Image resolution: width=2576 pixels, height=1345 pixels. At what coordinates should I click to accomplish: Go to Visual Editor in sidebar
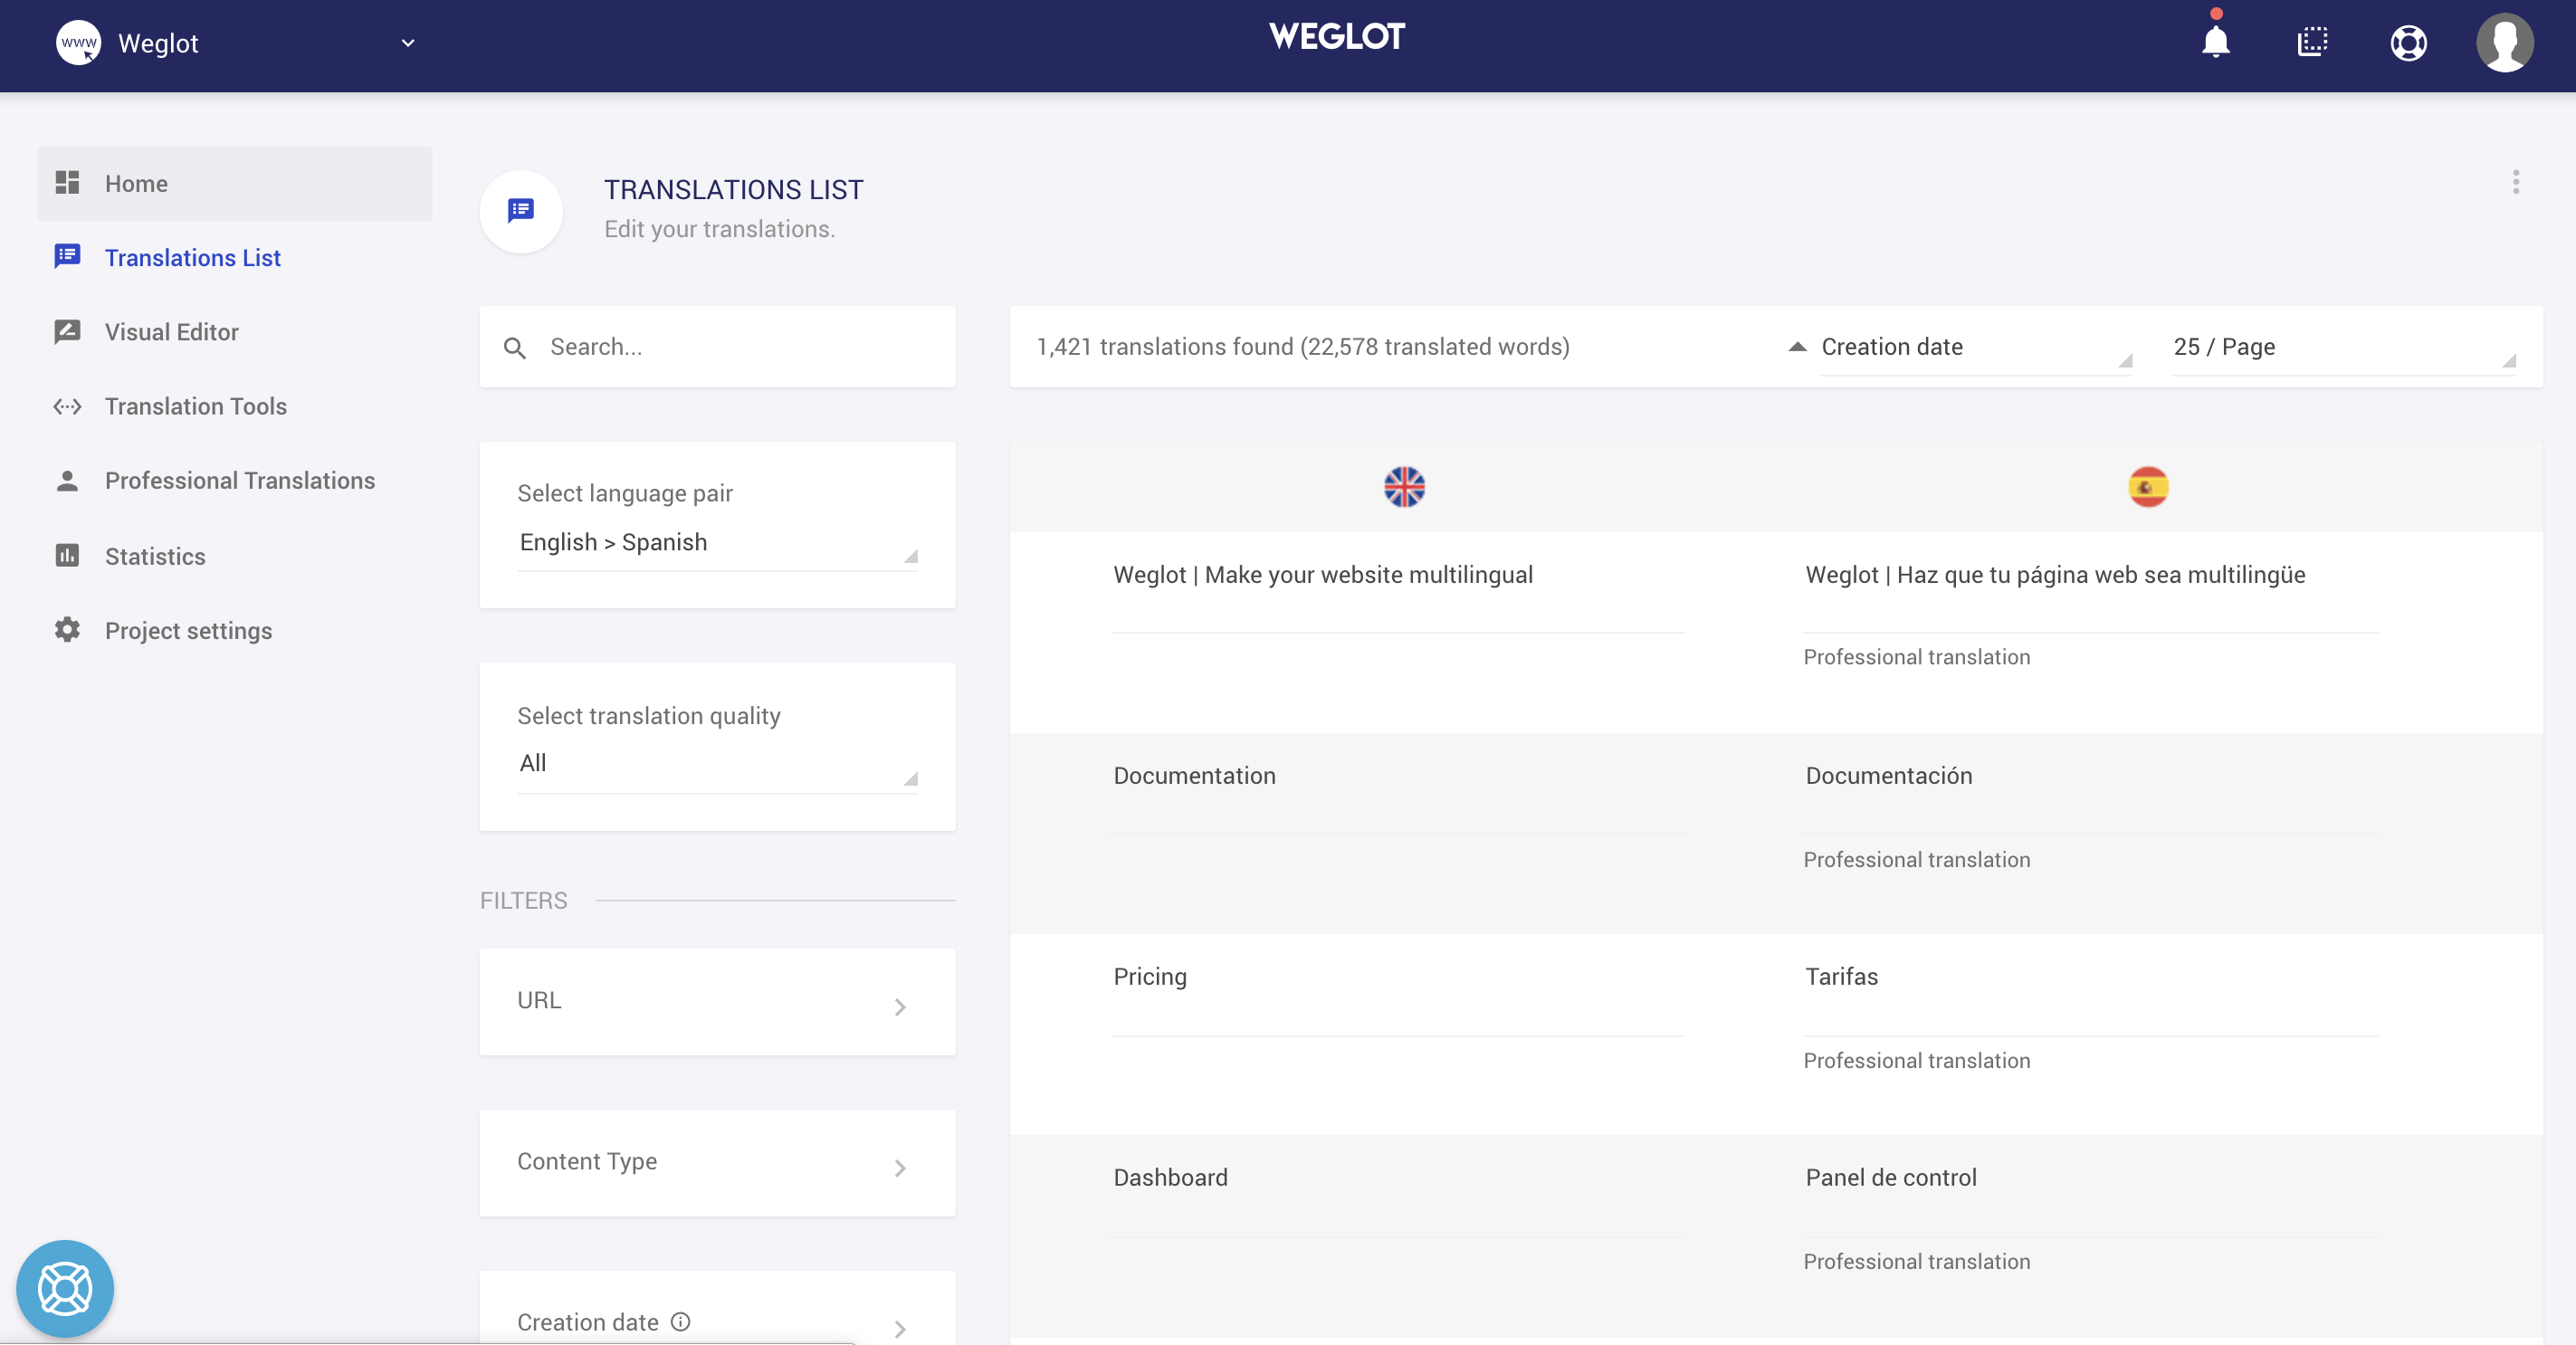pos(171,332)
